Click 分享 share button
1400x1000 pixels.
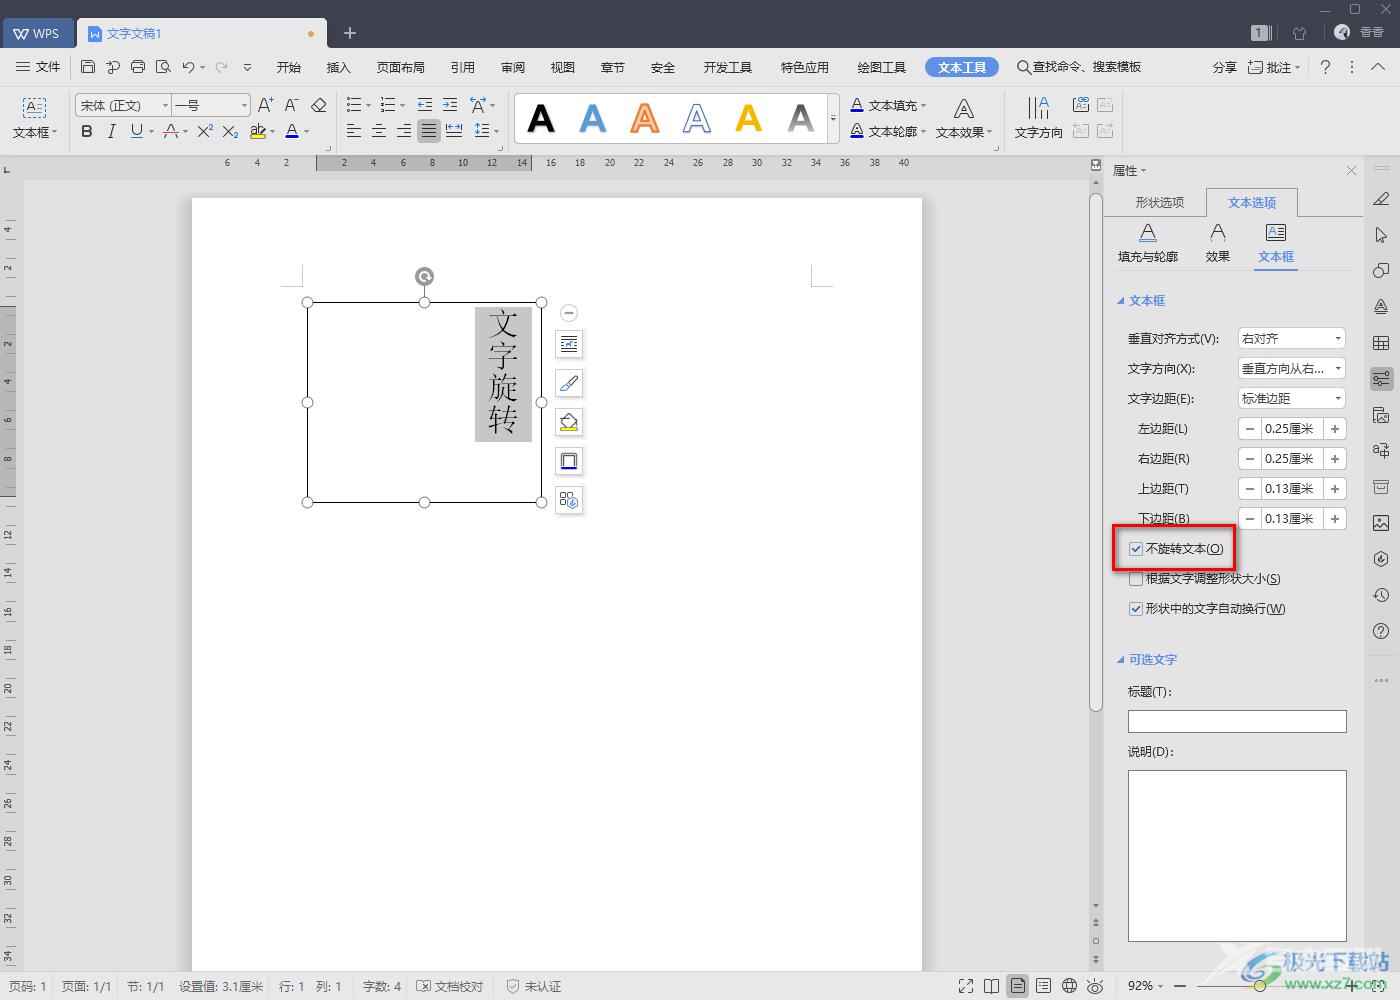1225,67
